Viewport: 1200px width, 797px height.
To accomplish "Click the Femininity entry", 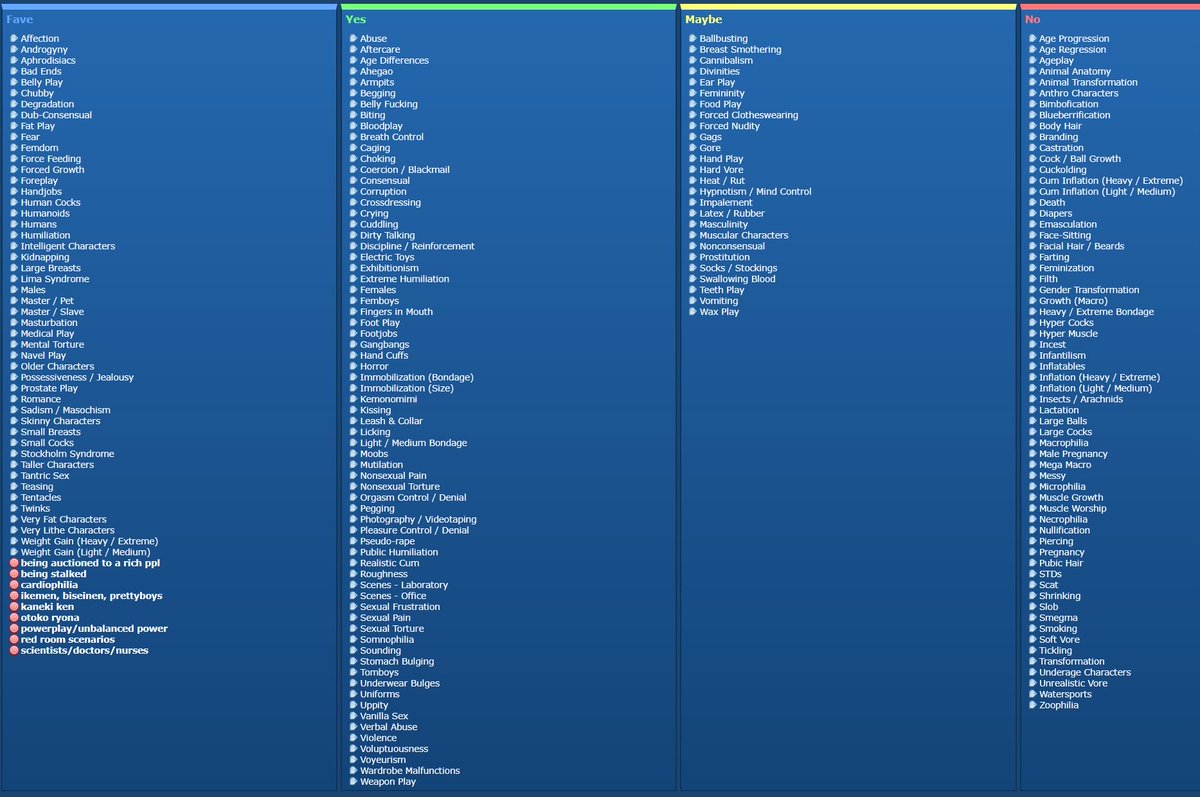I will (722, 93).
